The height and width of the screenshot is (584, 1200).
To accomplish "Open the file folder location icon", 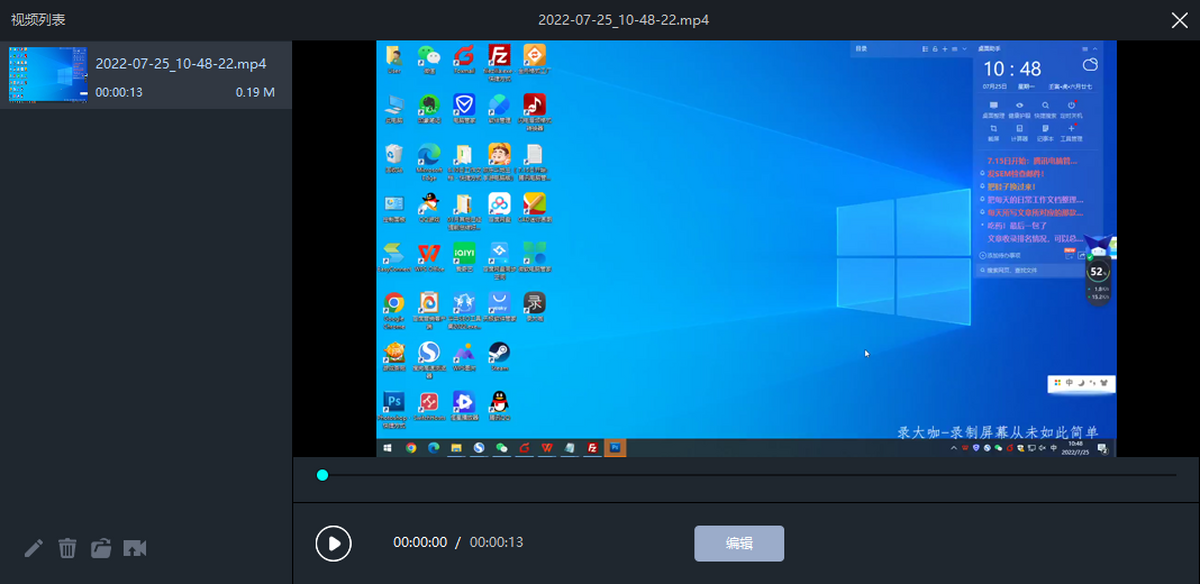I will (101, 548).
